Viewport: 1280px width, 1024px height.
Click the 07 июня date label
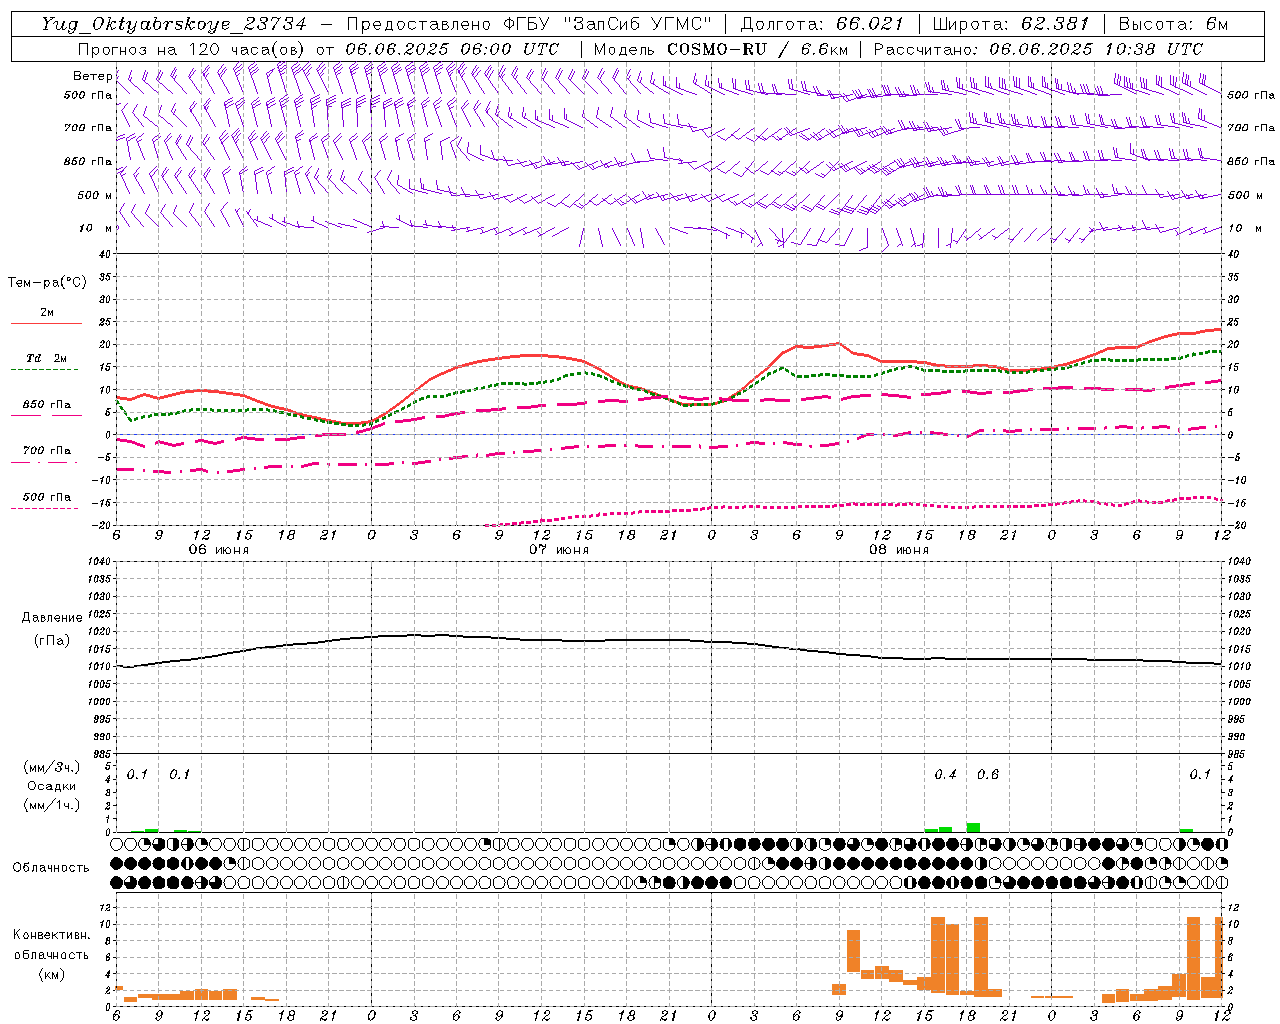tap(559, 550)
